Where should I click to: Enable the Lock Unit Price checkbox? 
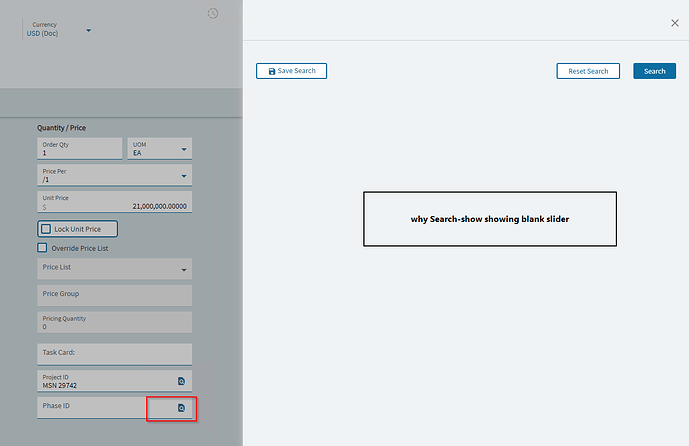tap(46, 229)
